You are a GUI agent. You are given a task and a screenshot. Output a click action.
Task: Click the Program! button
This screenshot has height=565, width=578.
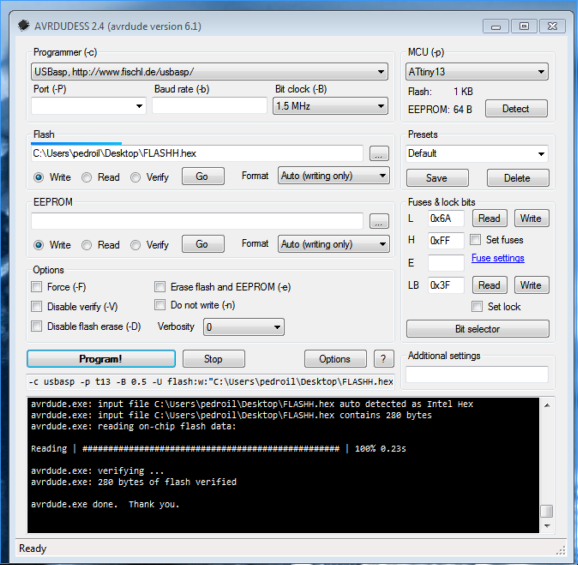tap(101, 359)
